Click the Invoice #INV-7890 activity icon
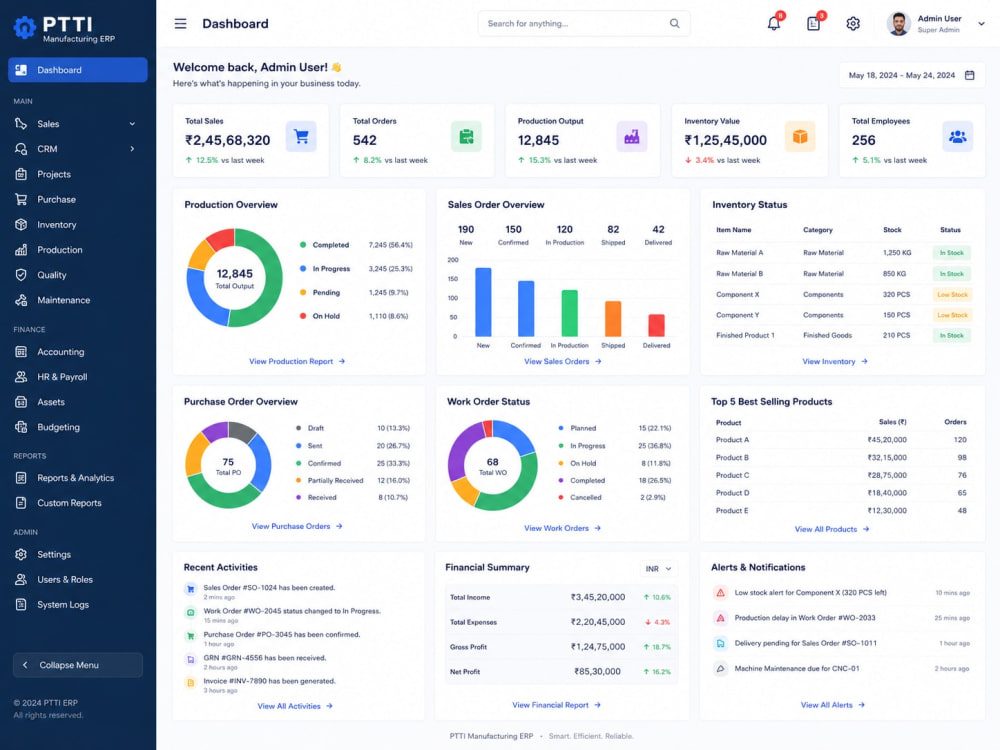Image resolution: width=1000 pixels, height=750 pixels. click(x=190, y=682)
